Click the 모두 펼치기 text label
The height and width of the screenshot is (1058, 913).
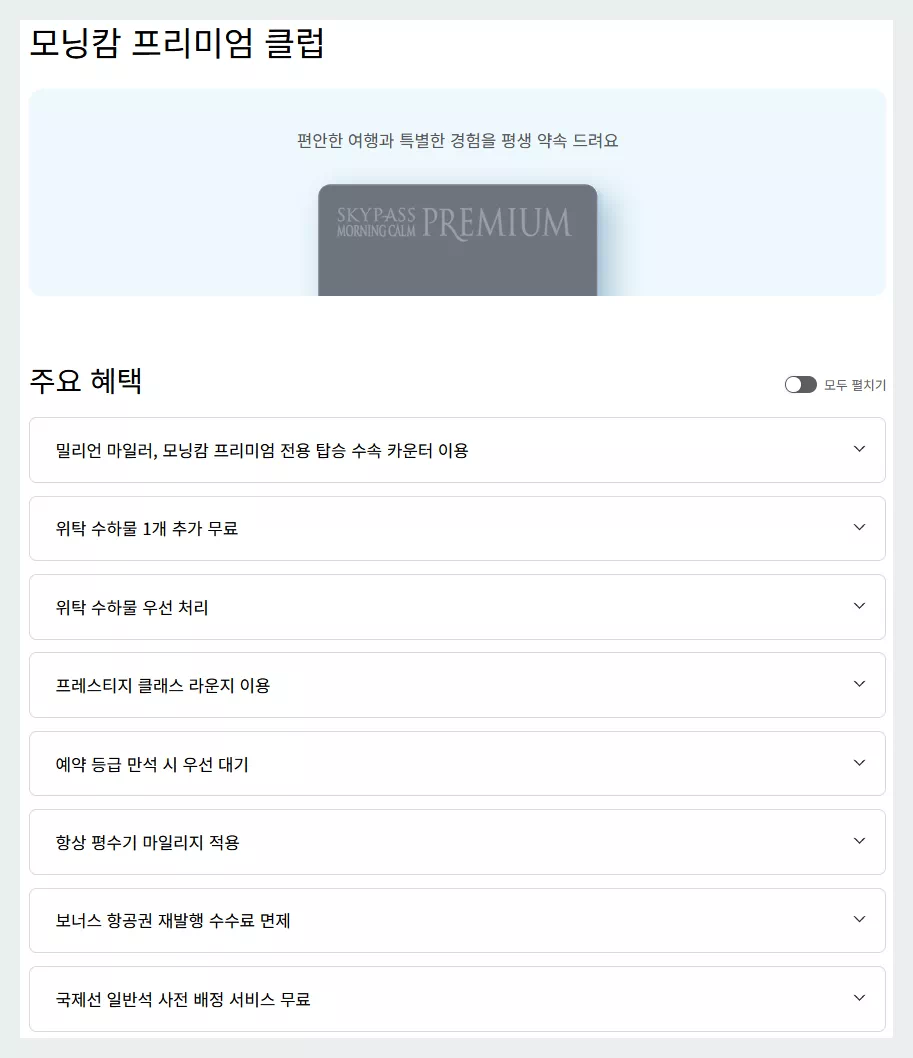point(855,384)
